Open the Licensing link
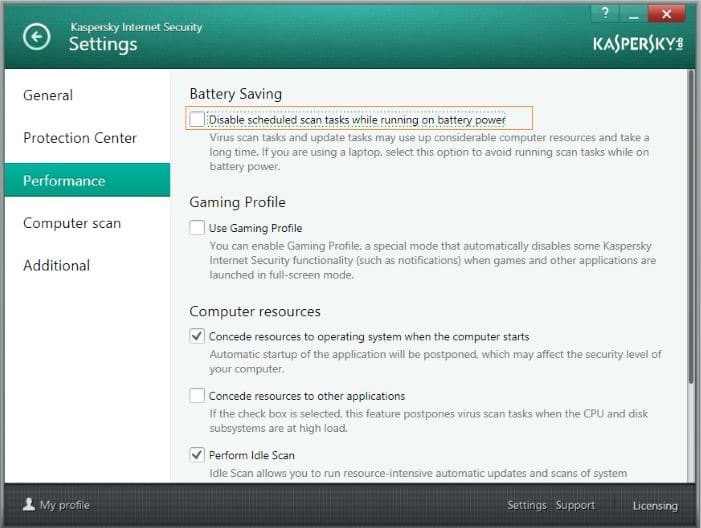The width and height of the screenshot is (701, 528). coord(655,506)
